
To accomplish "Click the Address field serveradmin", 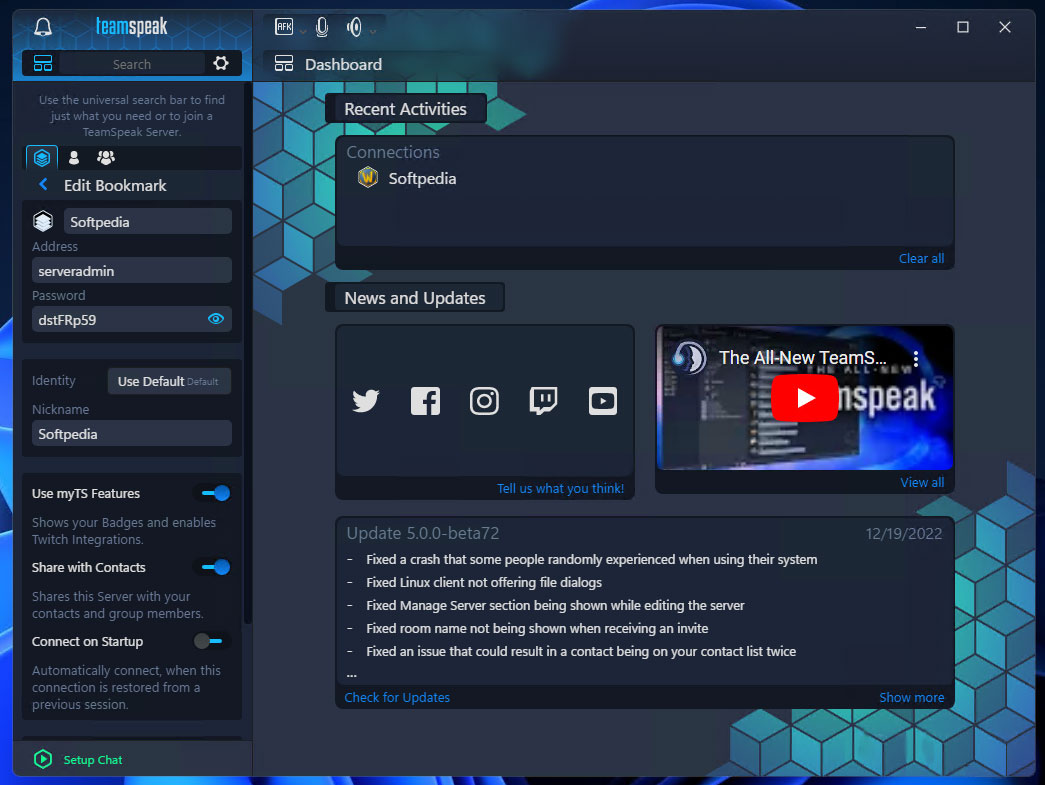I will pos(132,271).
